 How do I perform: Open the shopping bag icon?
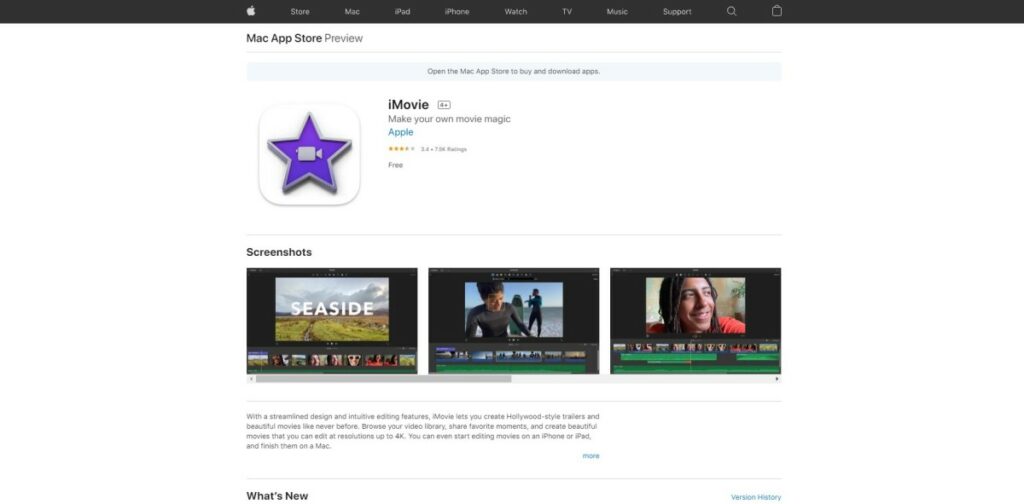(x=776, y=10)
